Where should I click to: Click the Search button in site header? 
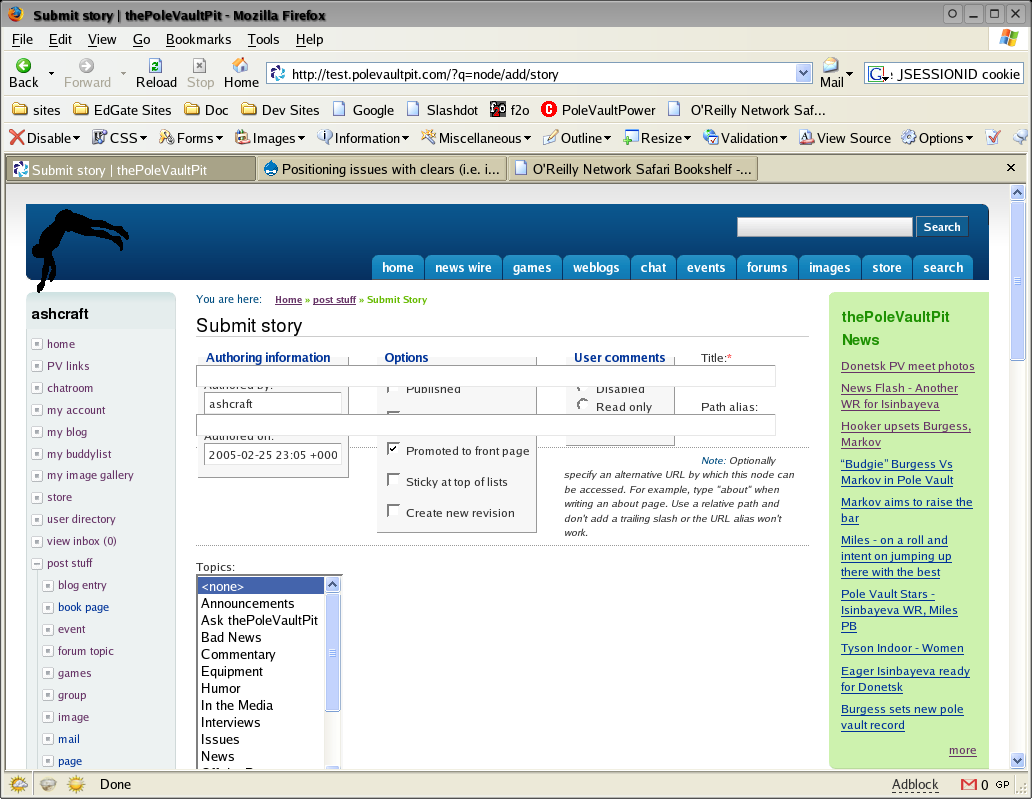(942, 227)
